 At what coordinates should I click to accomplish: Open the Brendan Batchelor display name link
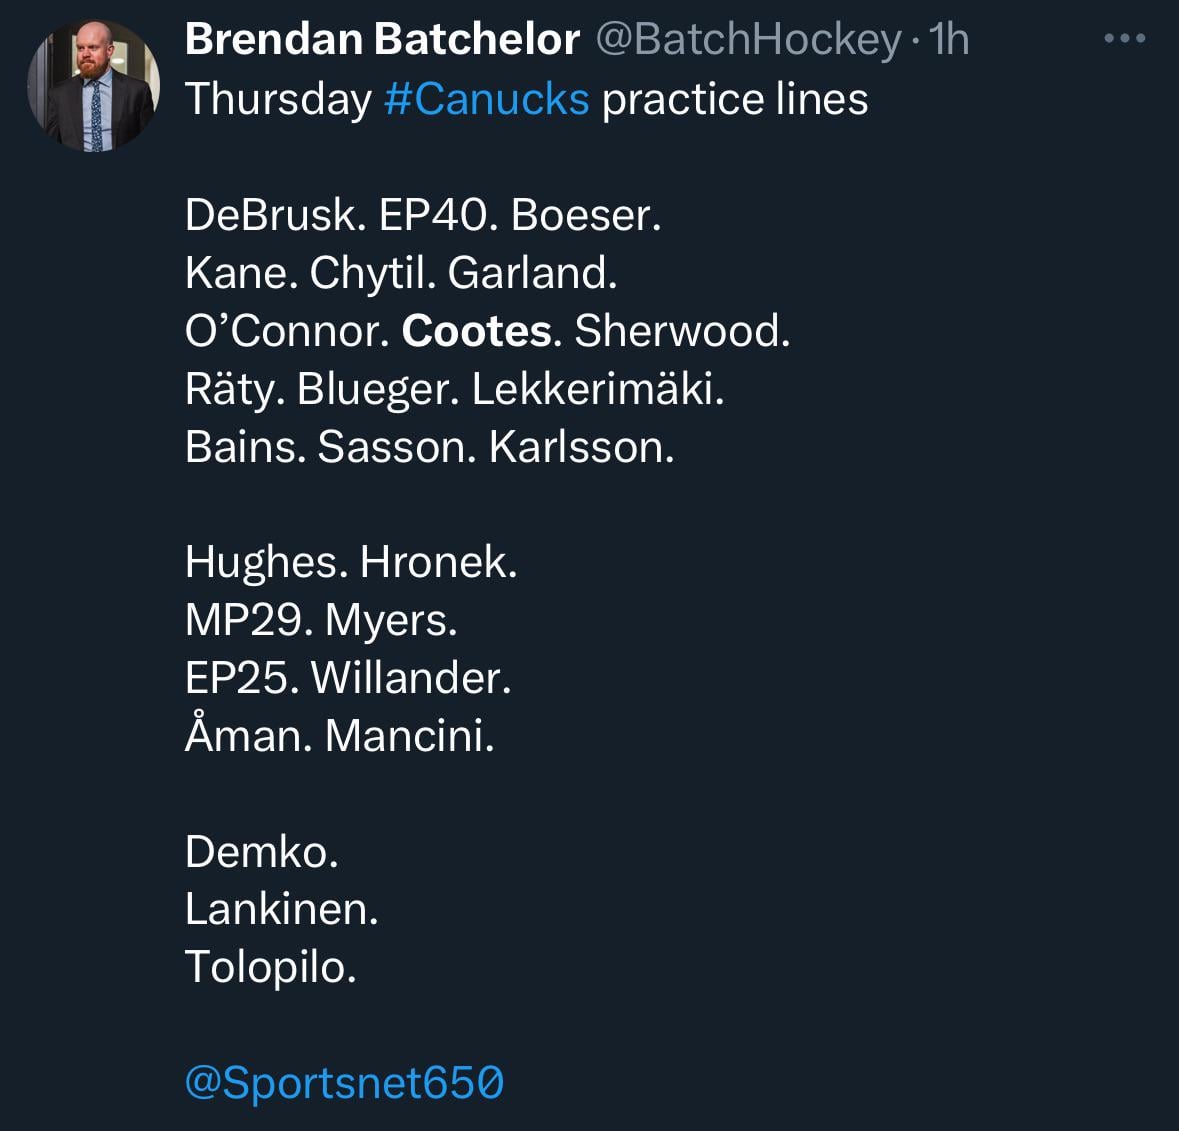[382, 39]
